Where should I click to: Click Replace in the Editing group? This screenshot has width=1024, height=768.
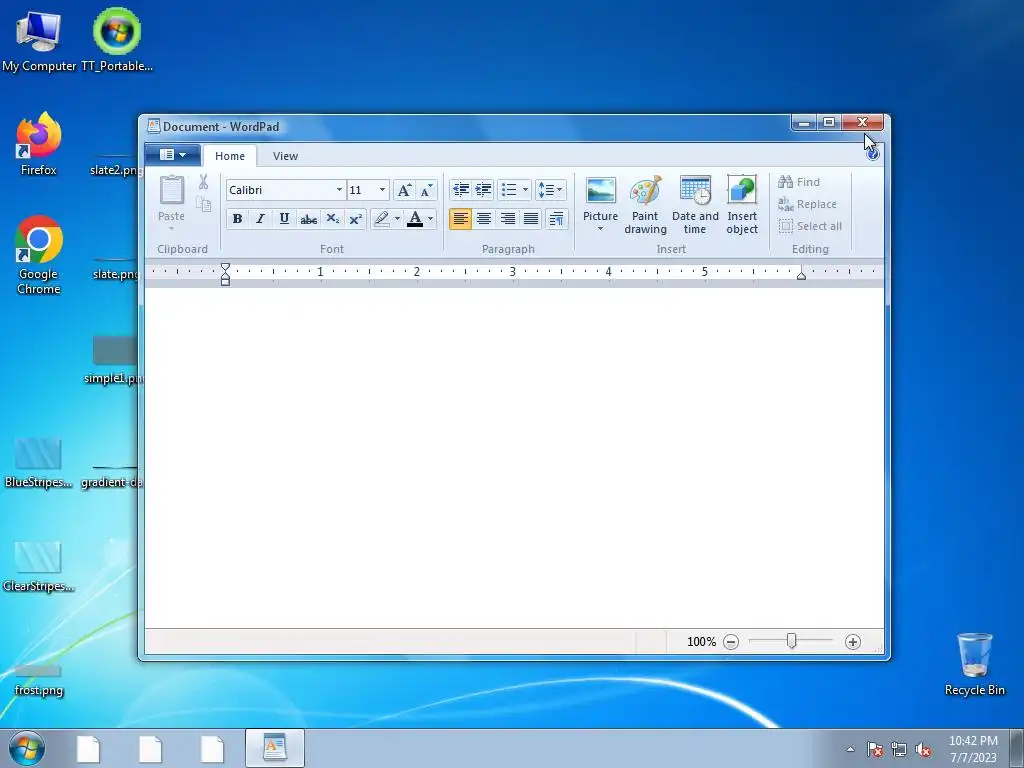coord(807,204)
